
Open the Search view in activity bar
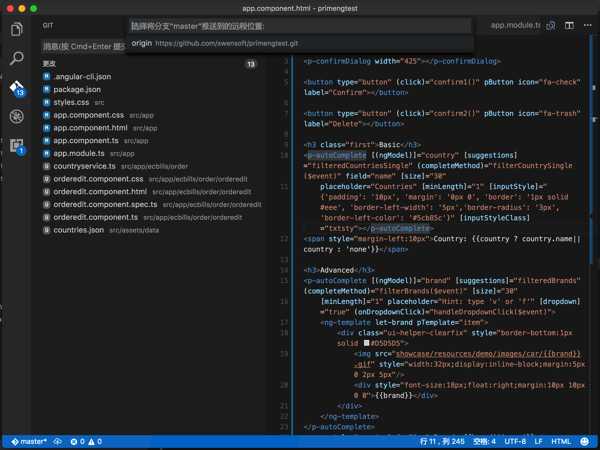(x=16, y=58)
